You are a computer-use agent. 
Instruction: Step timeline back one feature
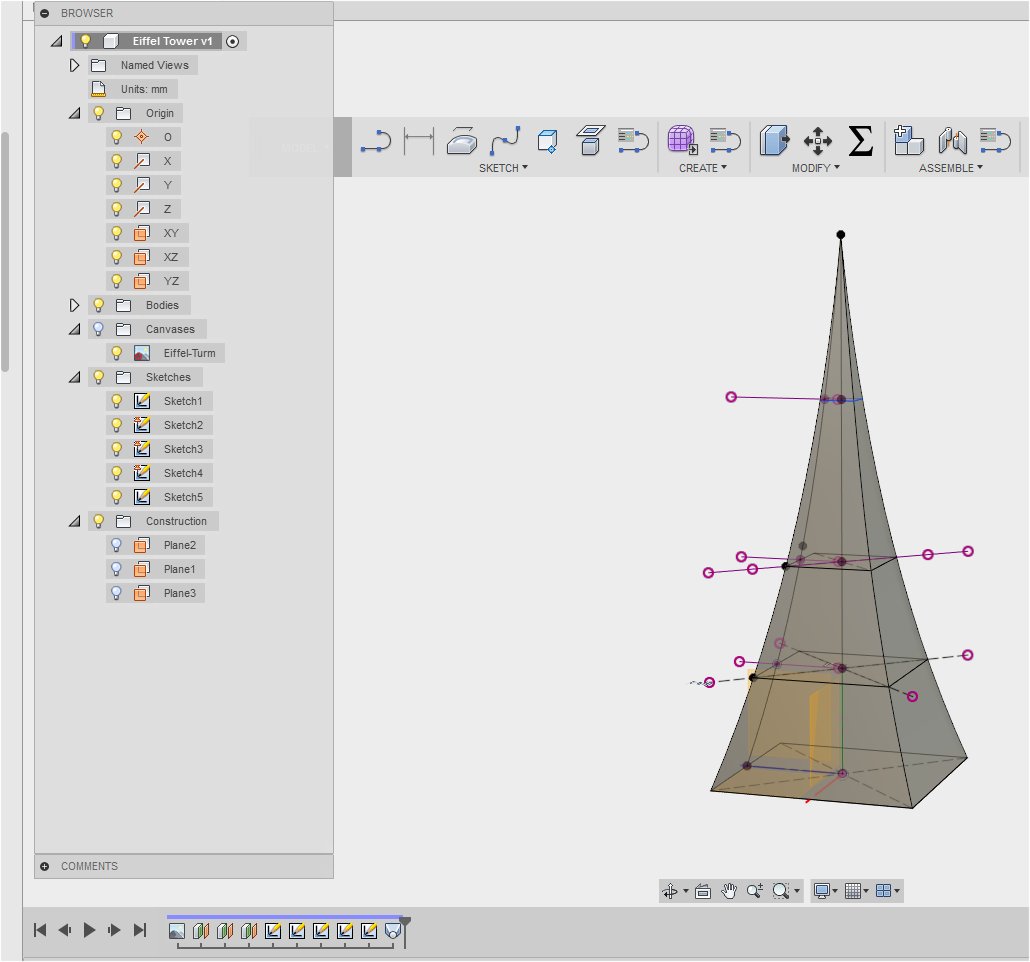[64, 930]
